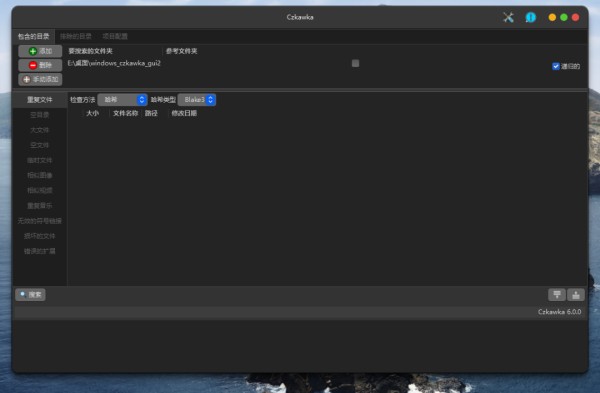Click the 手动添加 manual add button
Screen dimensions: 600x393
click(x=40, y=79)
